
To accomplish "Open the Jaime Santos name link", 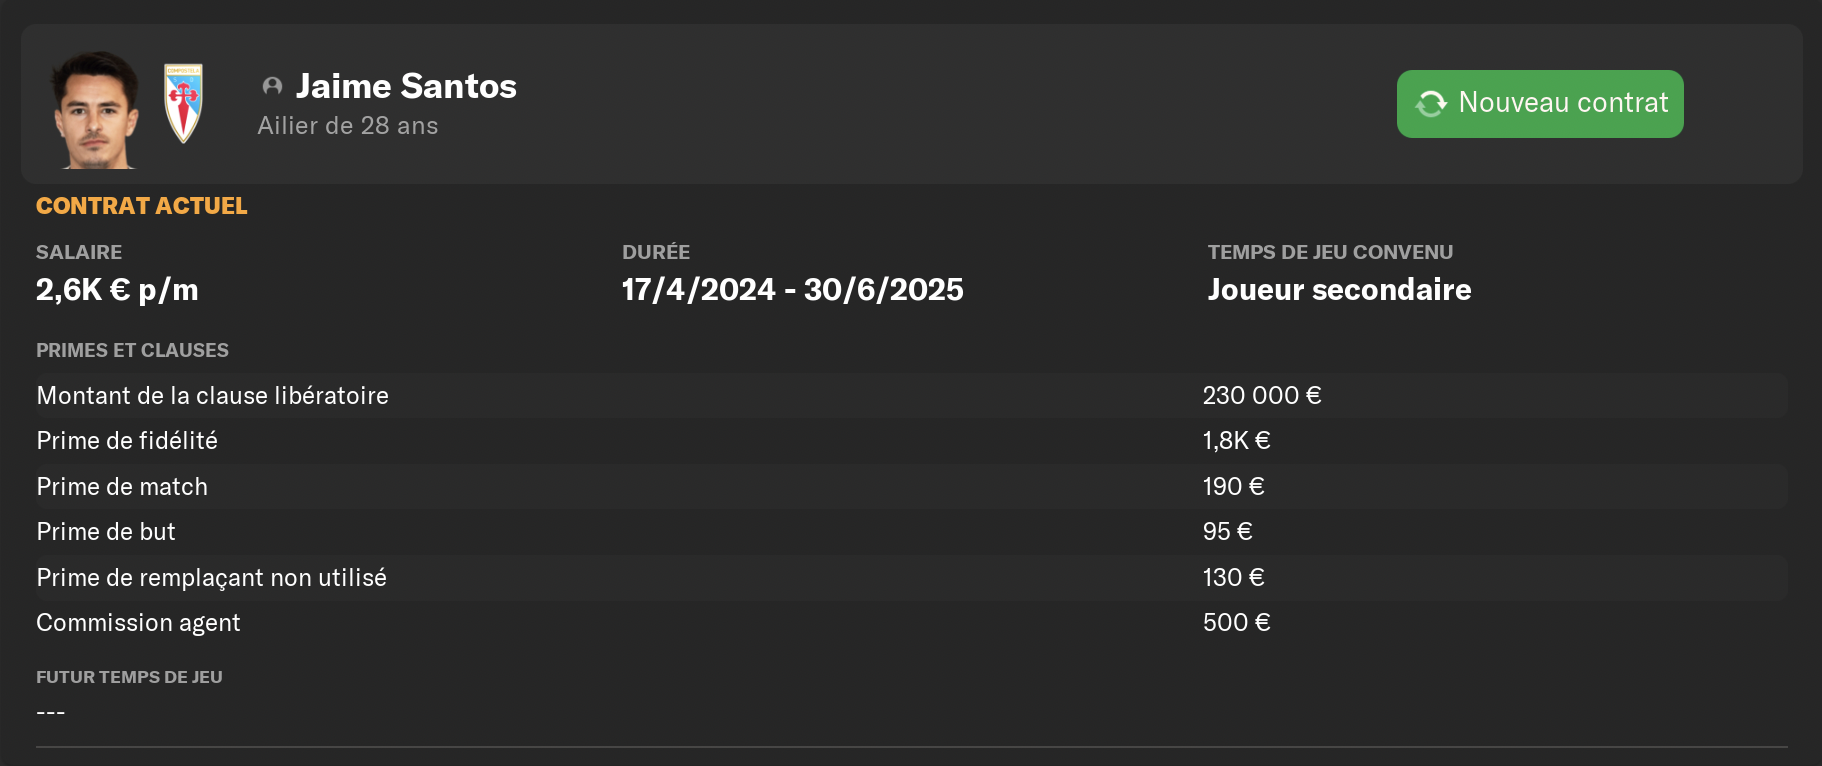I will (x=406, y=86).
